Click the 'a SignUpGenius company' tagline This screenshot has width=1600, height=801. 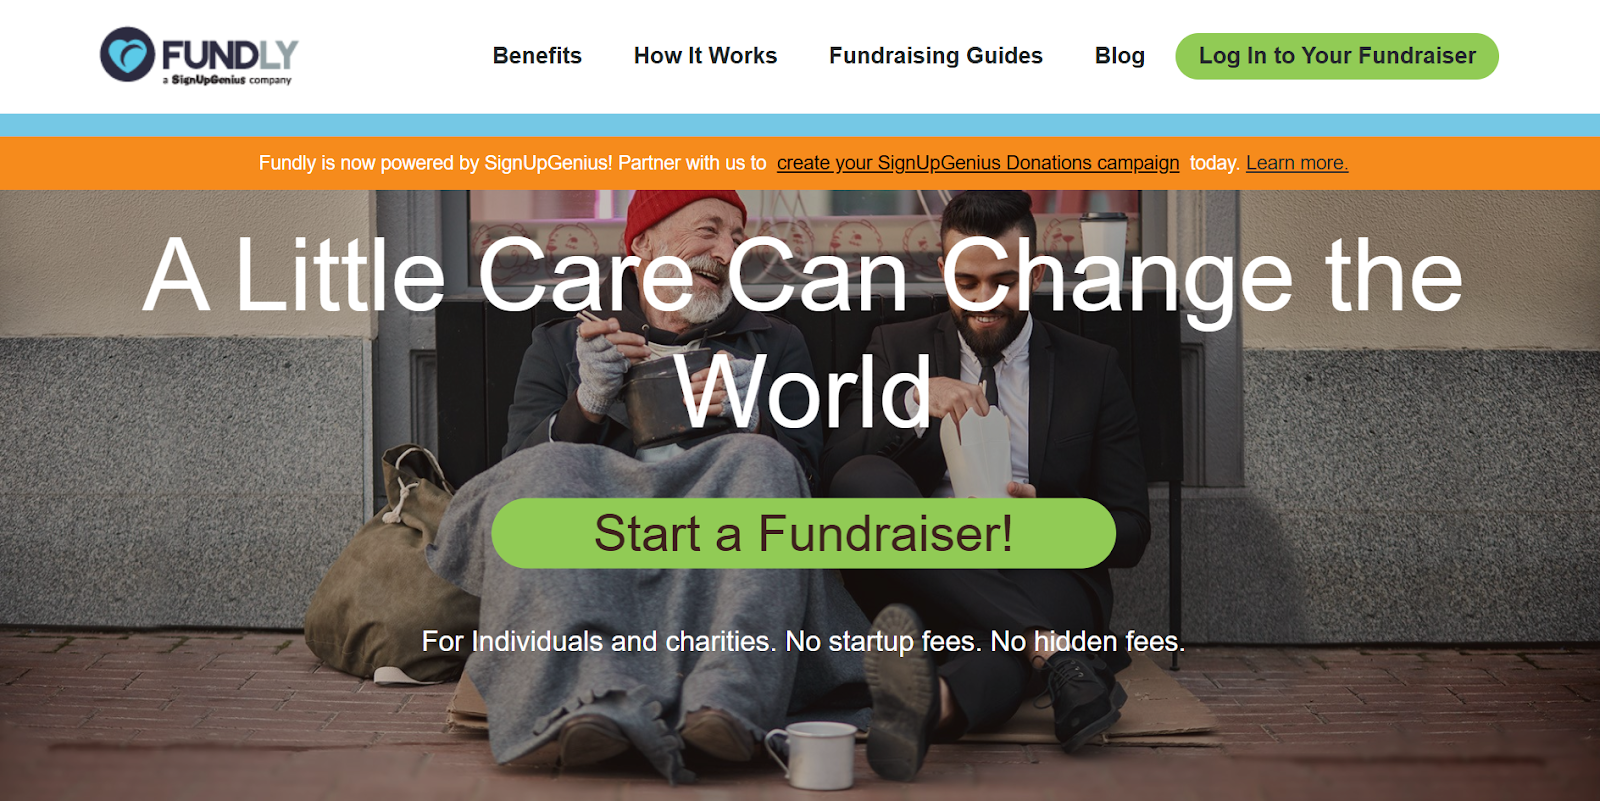click(227, 79)
